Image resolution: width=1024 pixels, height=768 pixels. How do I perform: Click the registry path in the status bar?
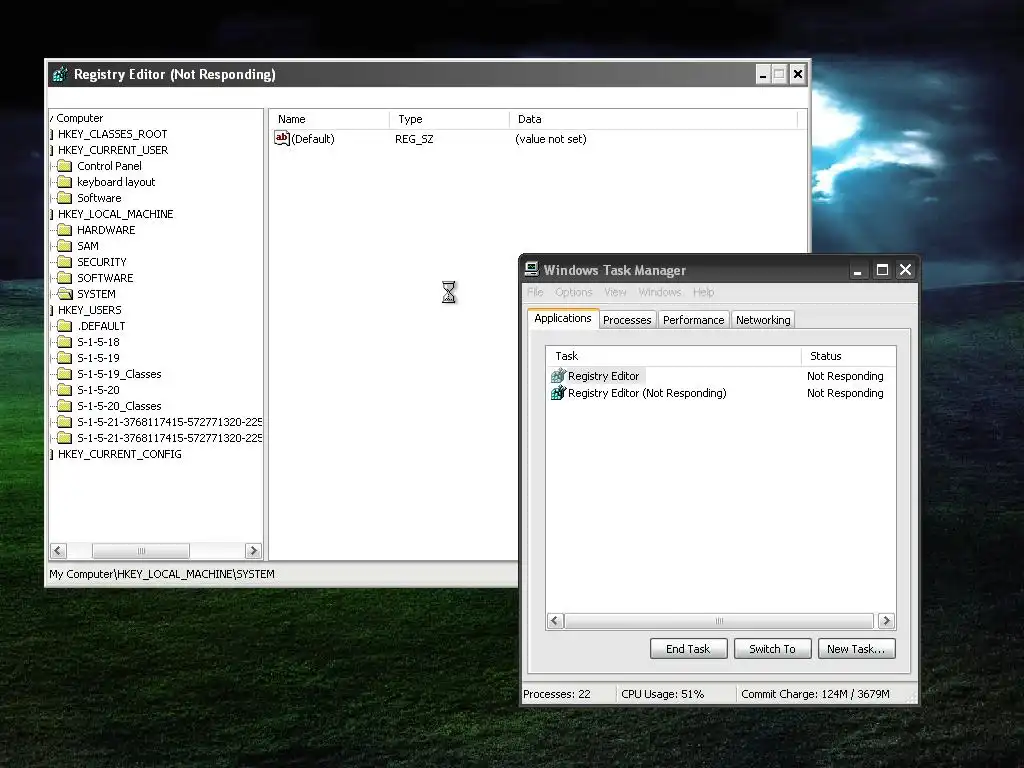(x=162, y=573)
